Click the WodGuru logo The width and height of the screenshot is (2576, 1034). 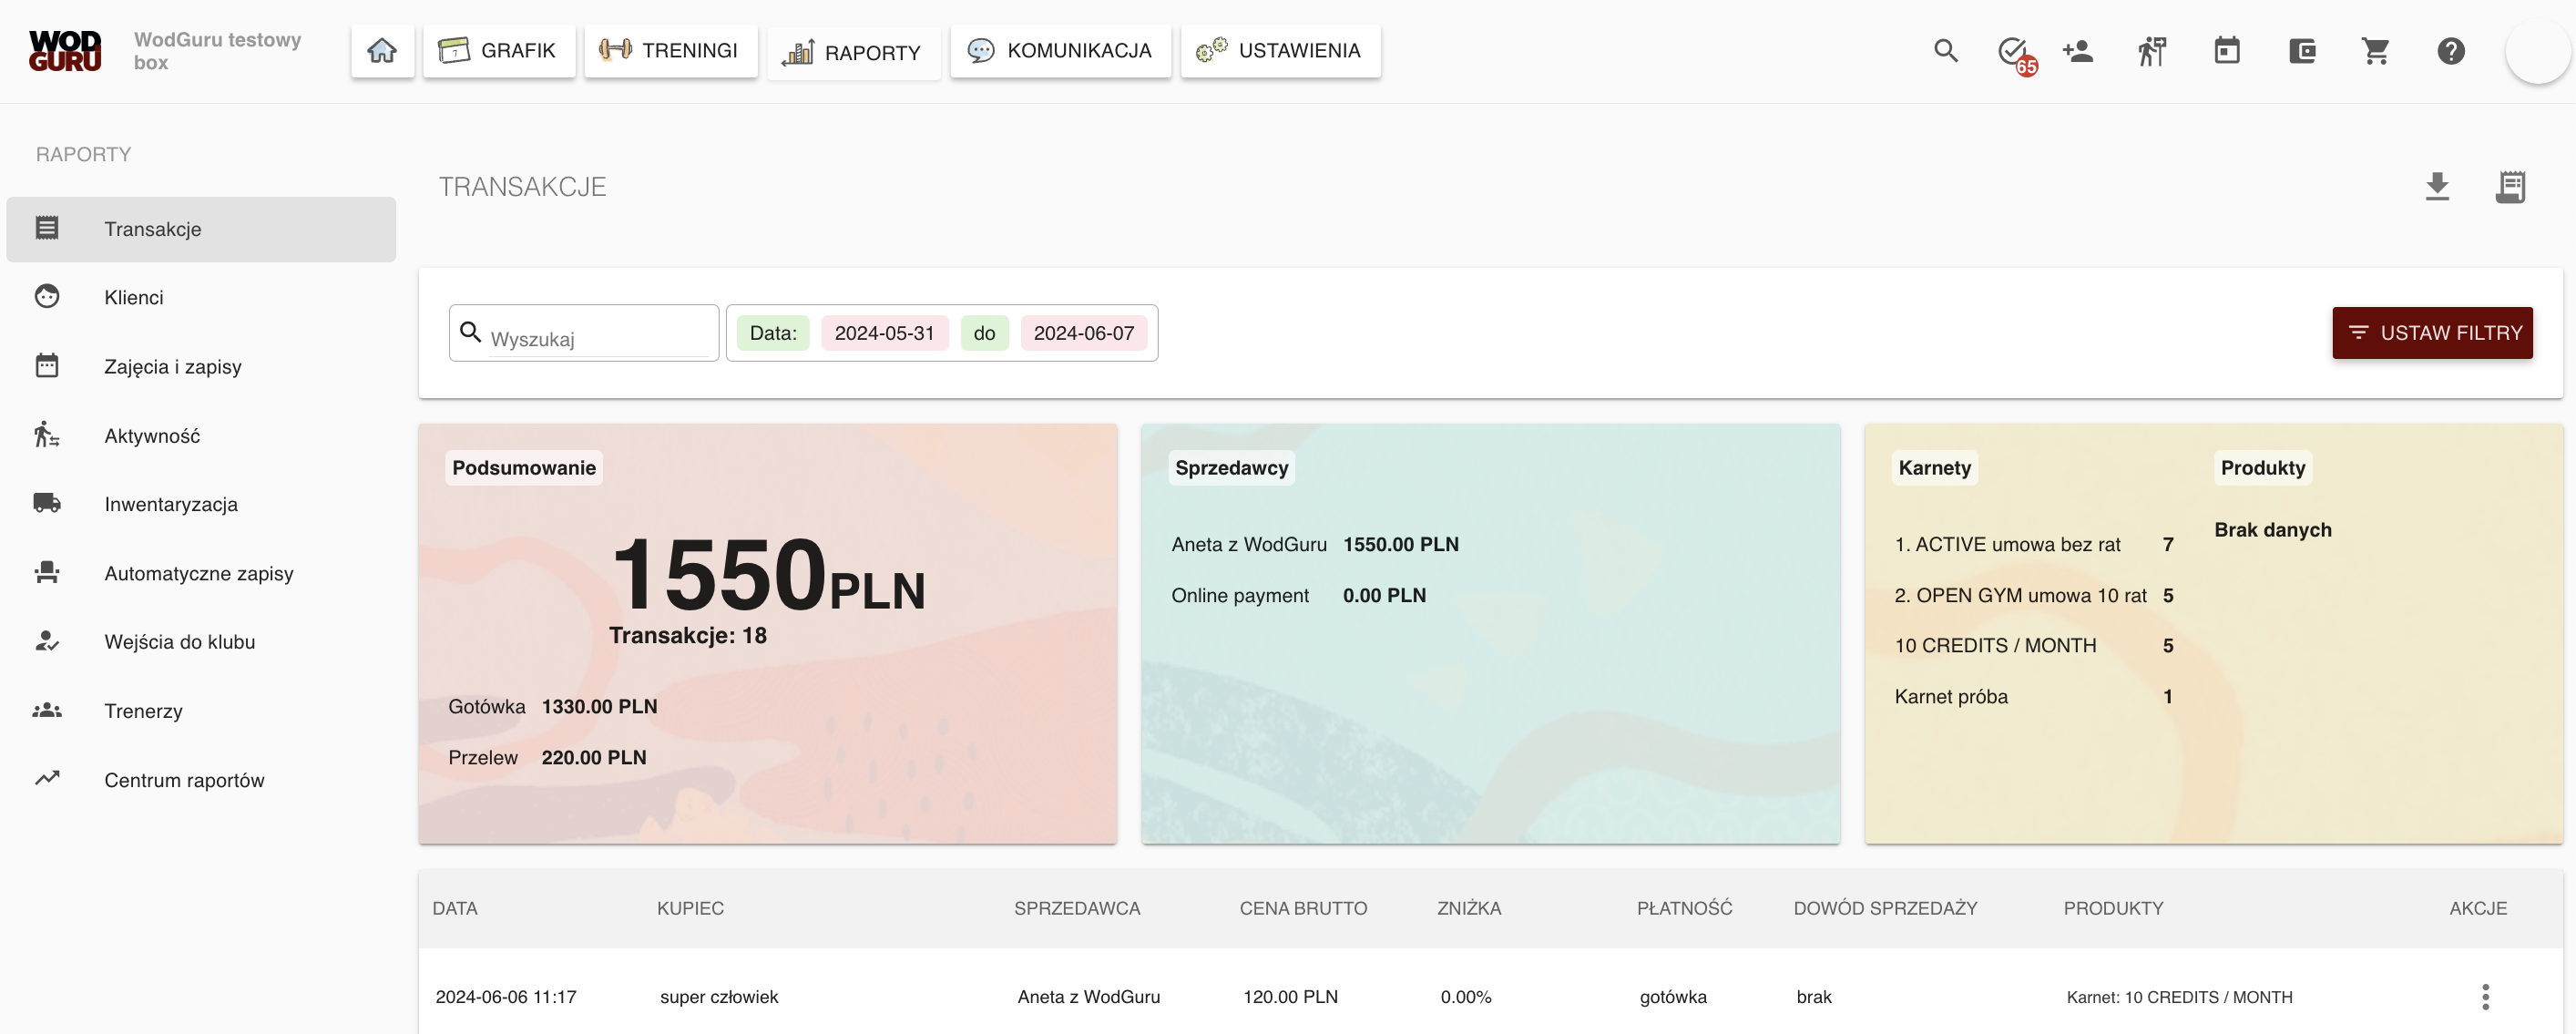(x=65, y=51)
